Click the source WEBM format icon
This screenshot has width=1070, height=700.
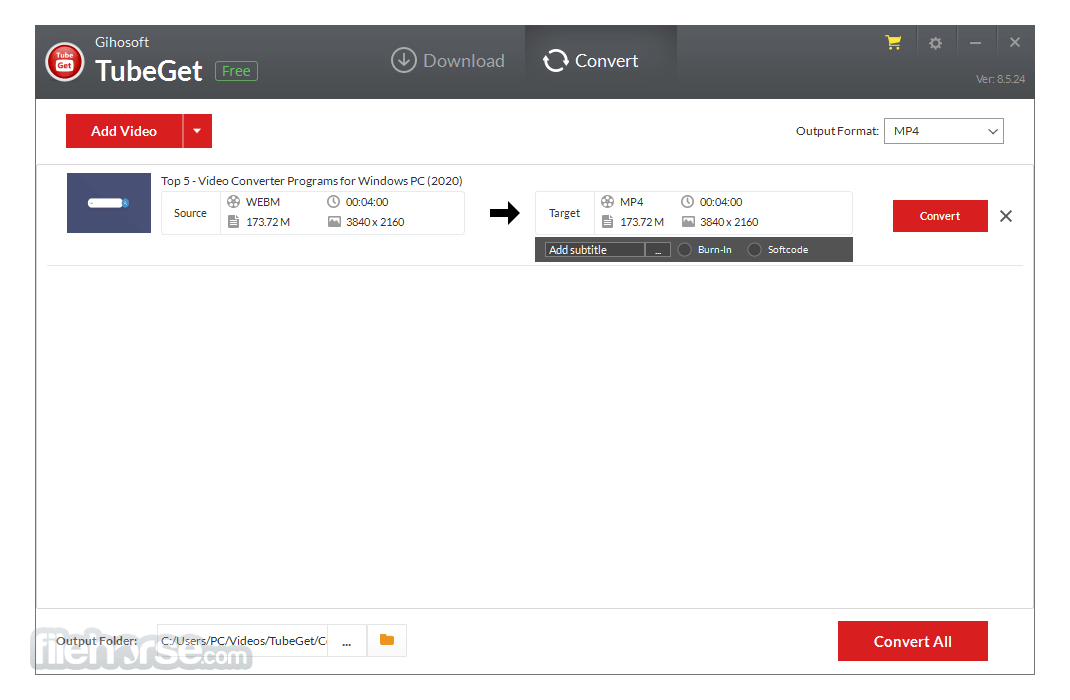pos(233,202)
